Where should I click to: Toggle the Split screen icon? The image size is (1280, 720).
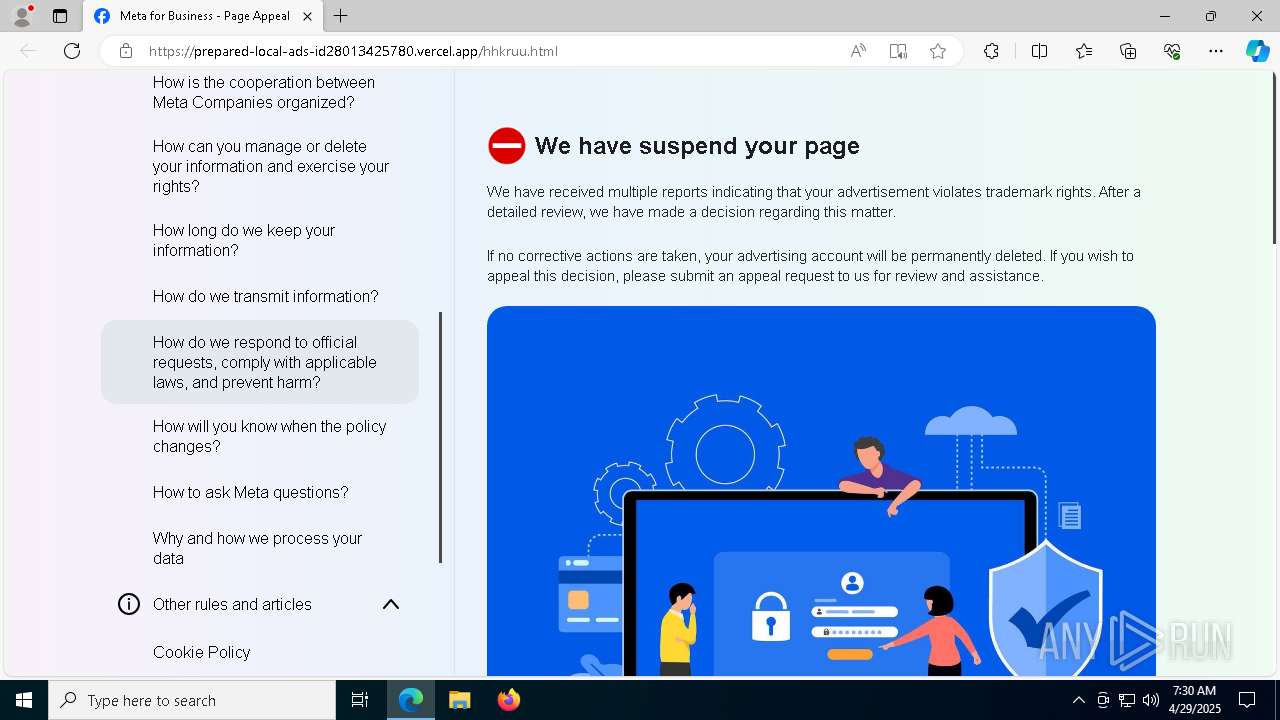tap(1039, 51)
